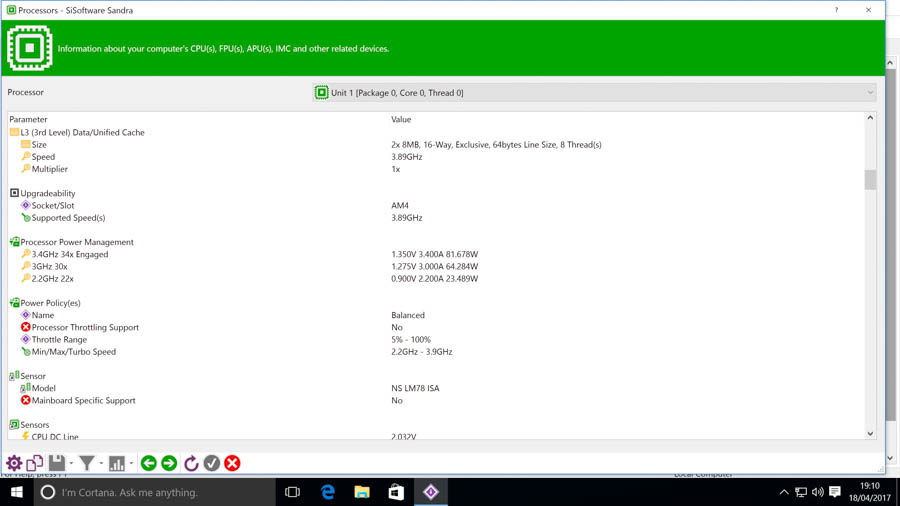This screenshot has width=900, height=506.
Task: Open the Action Center notifications icon
Action: tap(835, 492)
